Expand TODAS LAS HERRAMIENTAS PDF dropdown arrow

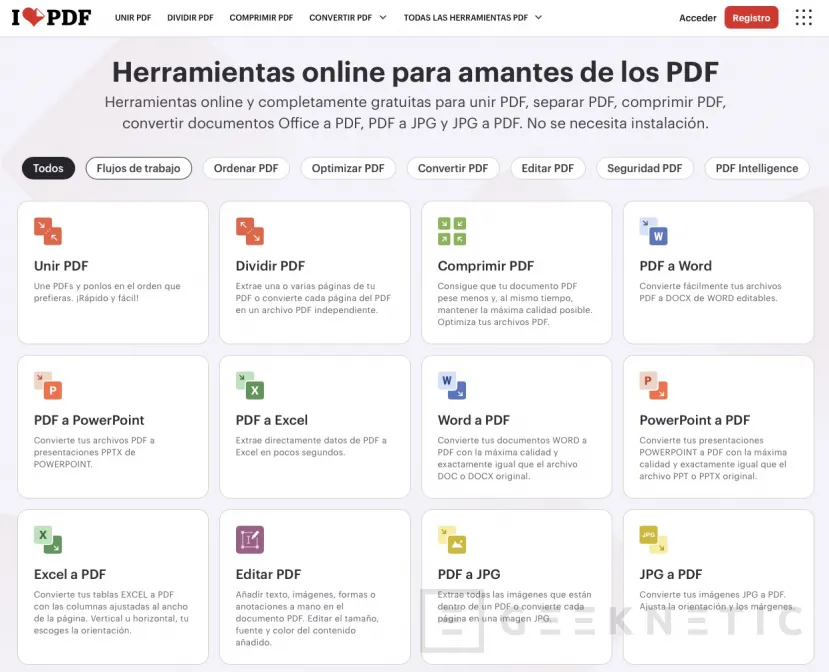[538, 17]
